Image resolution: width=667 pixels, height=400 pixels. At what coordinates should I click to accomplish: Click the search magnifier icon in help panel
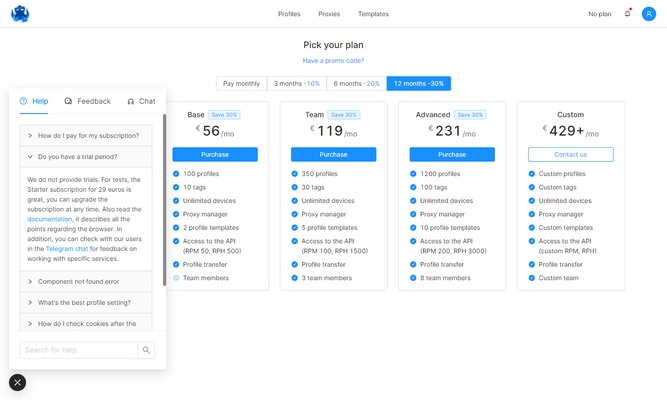[146, 350]
